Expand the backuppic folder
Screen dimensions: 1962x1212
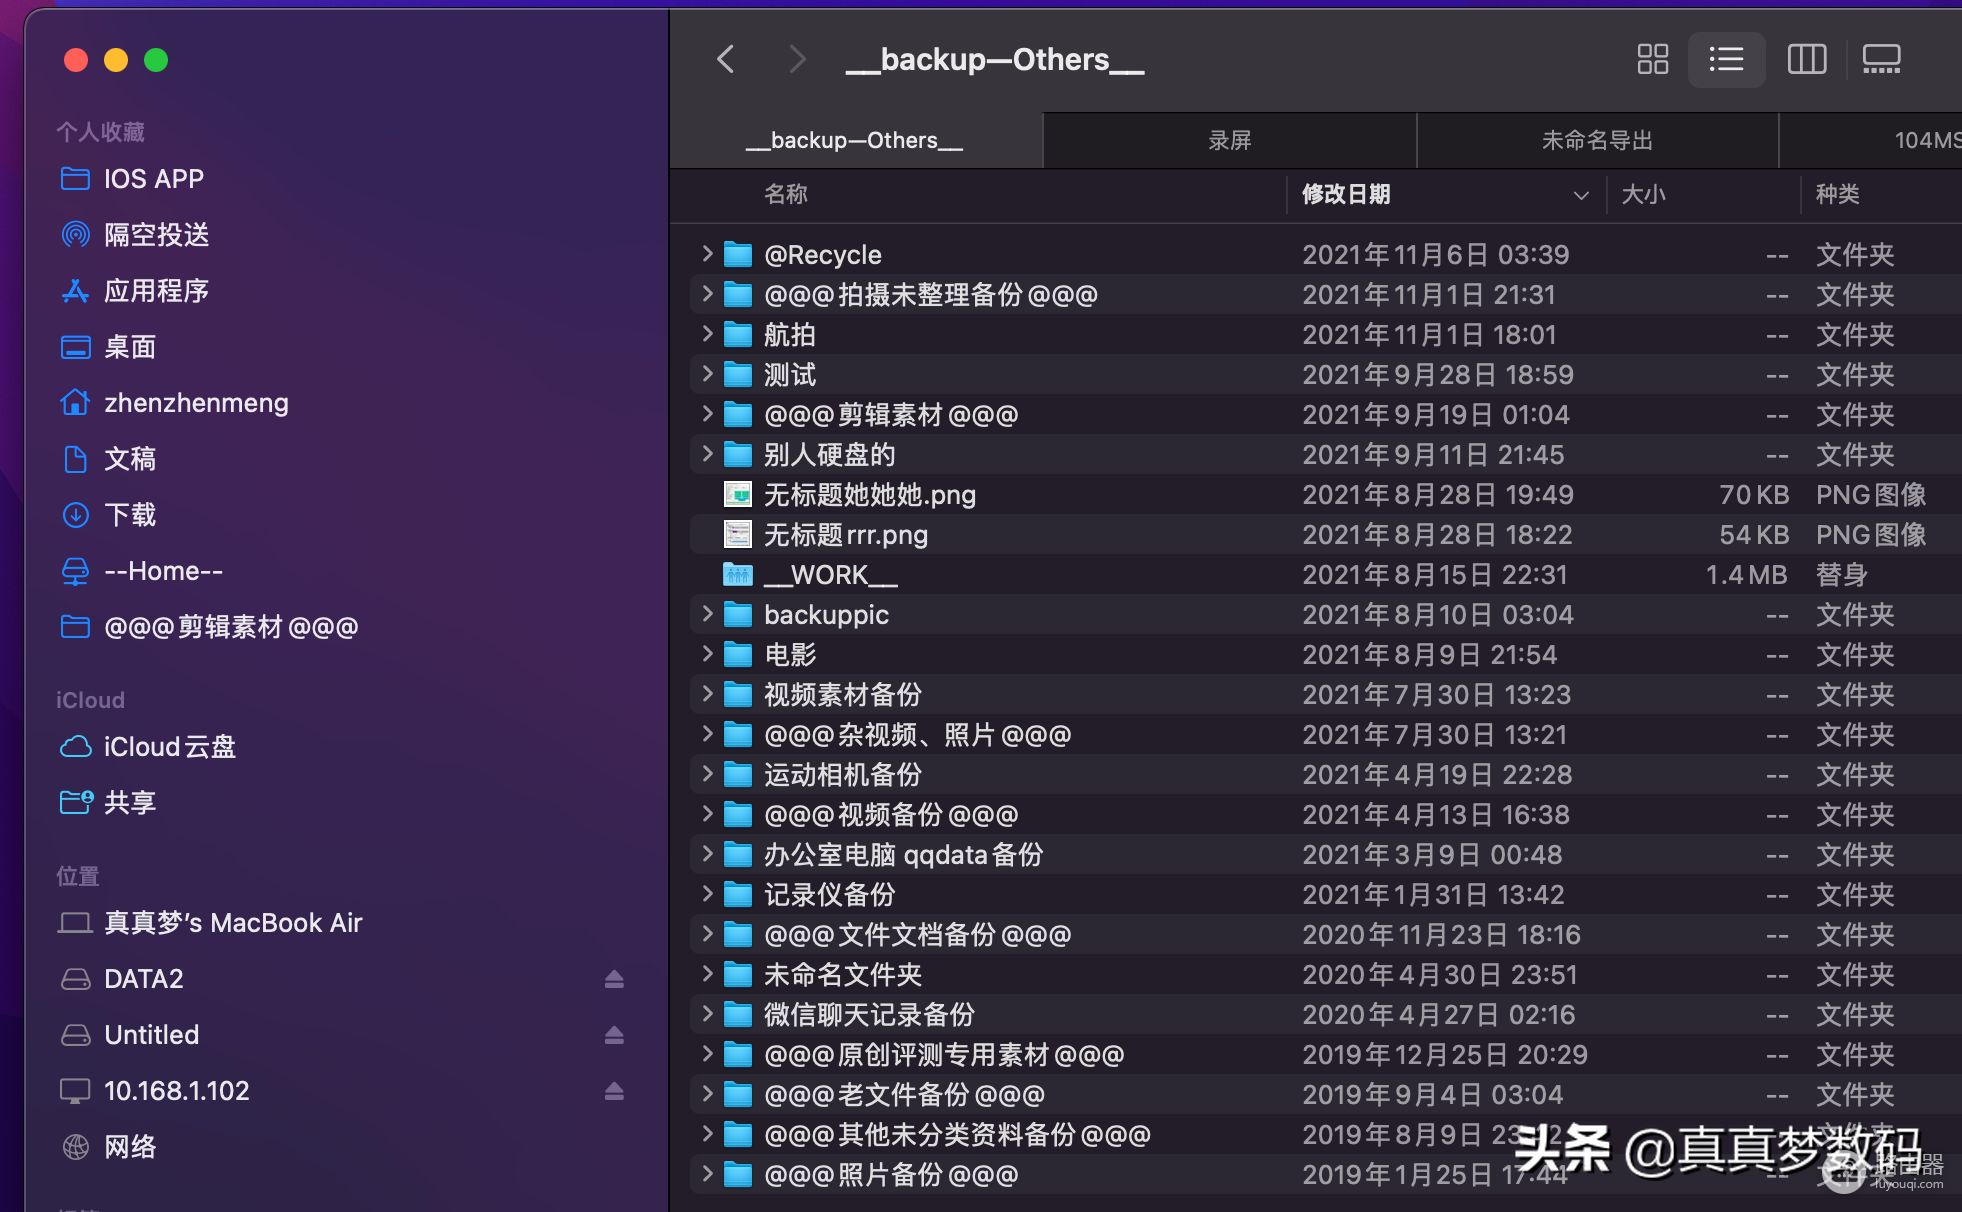click(x=707, y=614)
